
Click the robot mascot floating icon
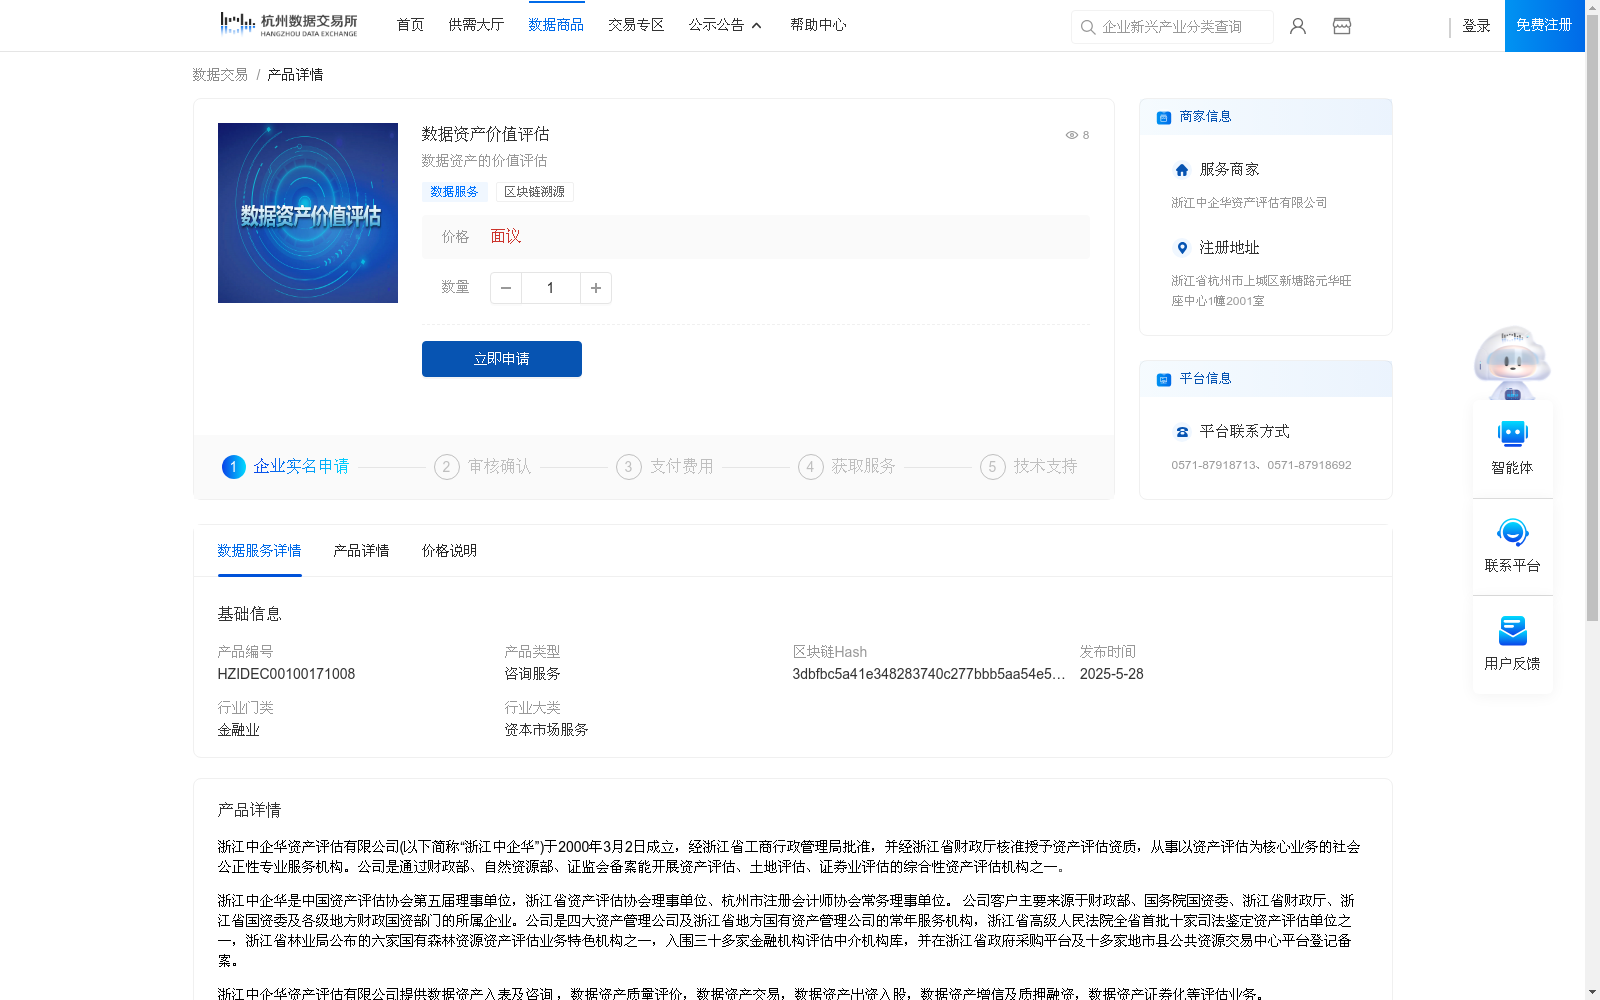(x=1512, y=362)
